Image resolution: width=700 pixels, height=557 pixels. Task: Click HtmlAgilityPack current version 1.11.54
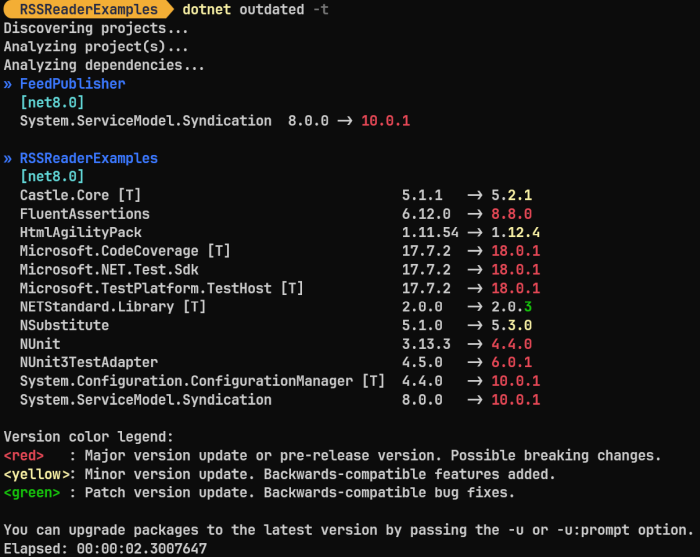point(430,233)
